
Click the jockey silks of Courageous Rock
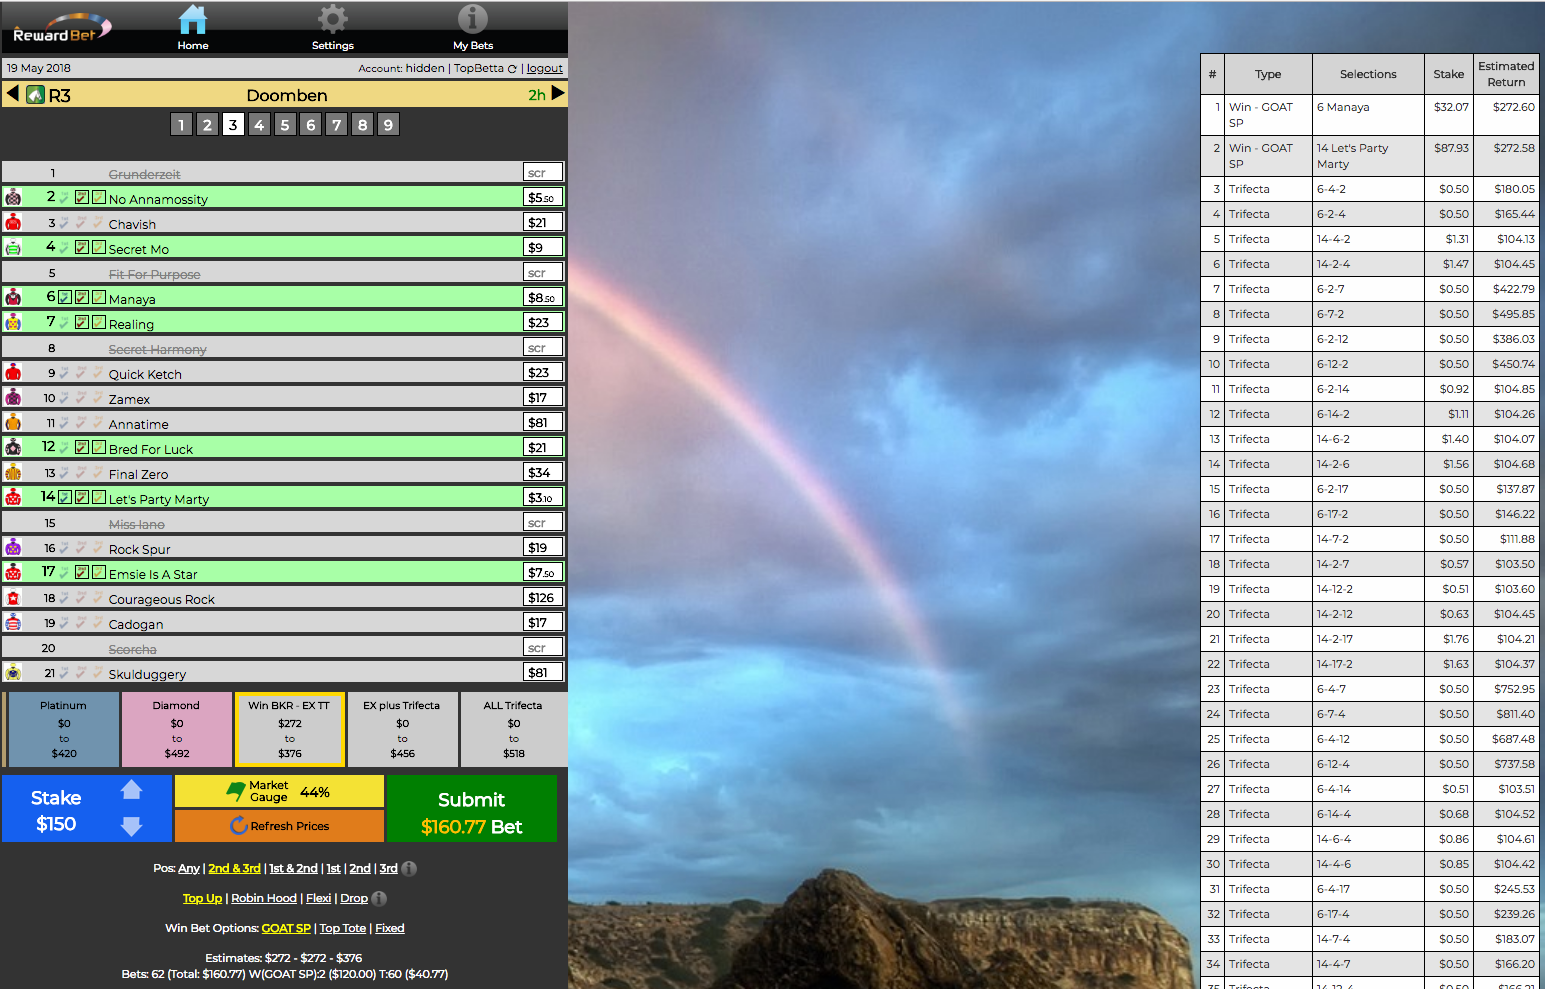13,597
